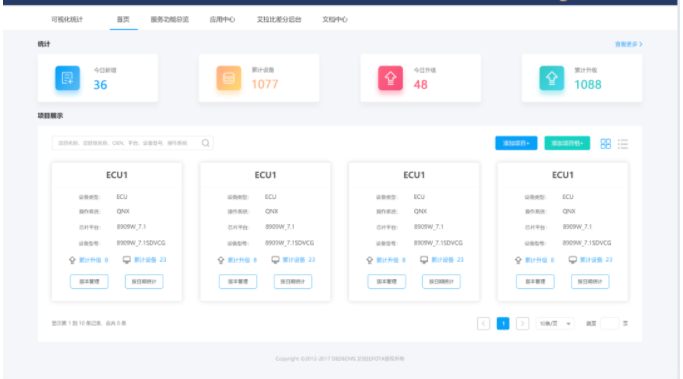Click the blue 添加项目+ button
The width and height of the screenshot is (683, 379).
point(516,143)
